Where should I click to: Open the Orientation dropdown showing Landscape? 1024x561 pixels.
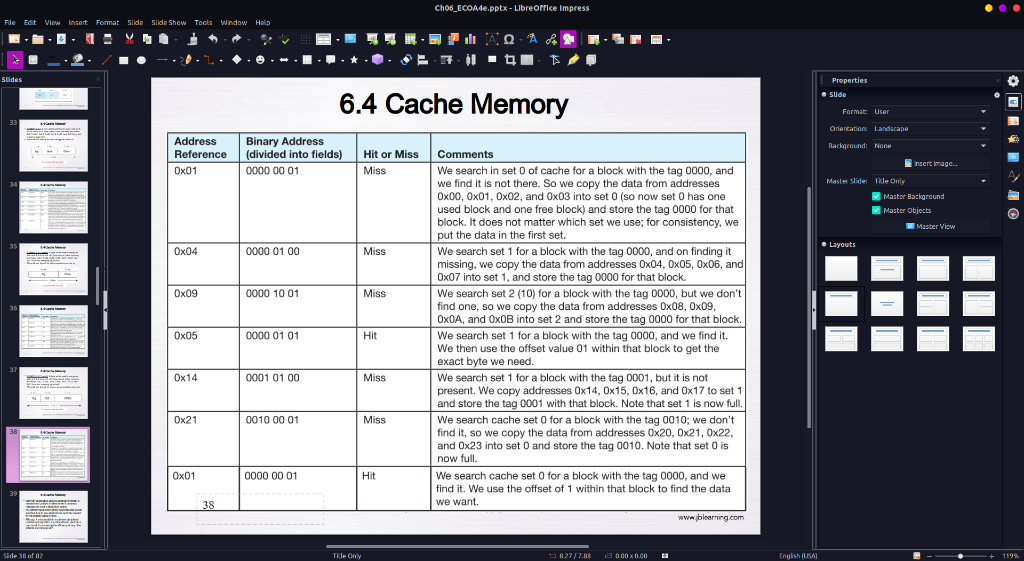pyautogui.click(x=930, y=129)
